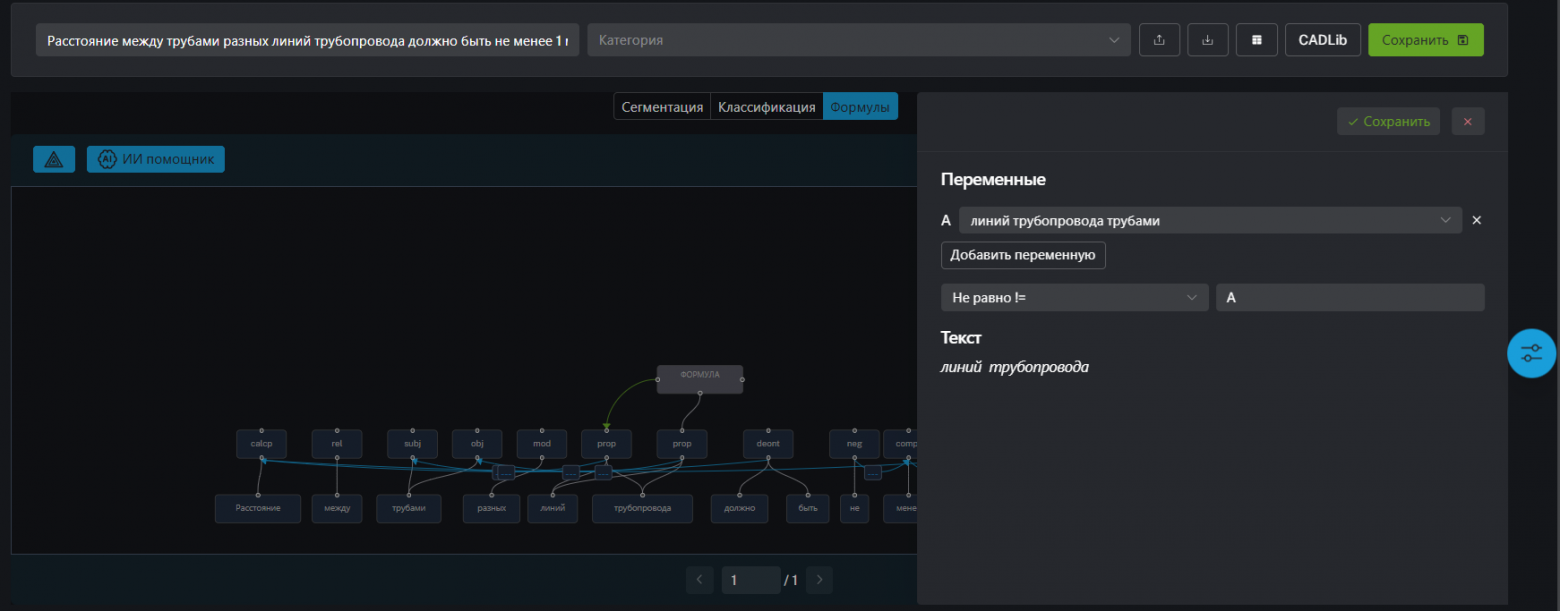Open the Не равно != operator dropdown
The image size is (1560, 611).
[1074, 297]
